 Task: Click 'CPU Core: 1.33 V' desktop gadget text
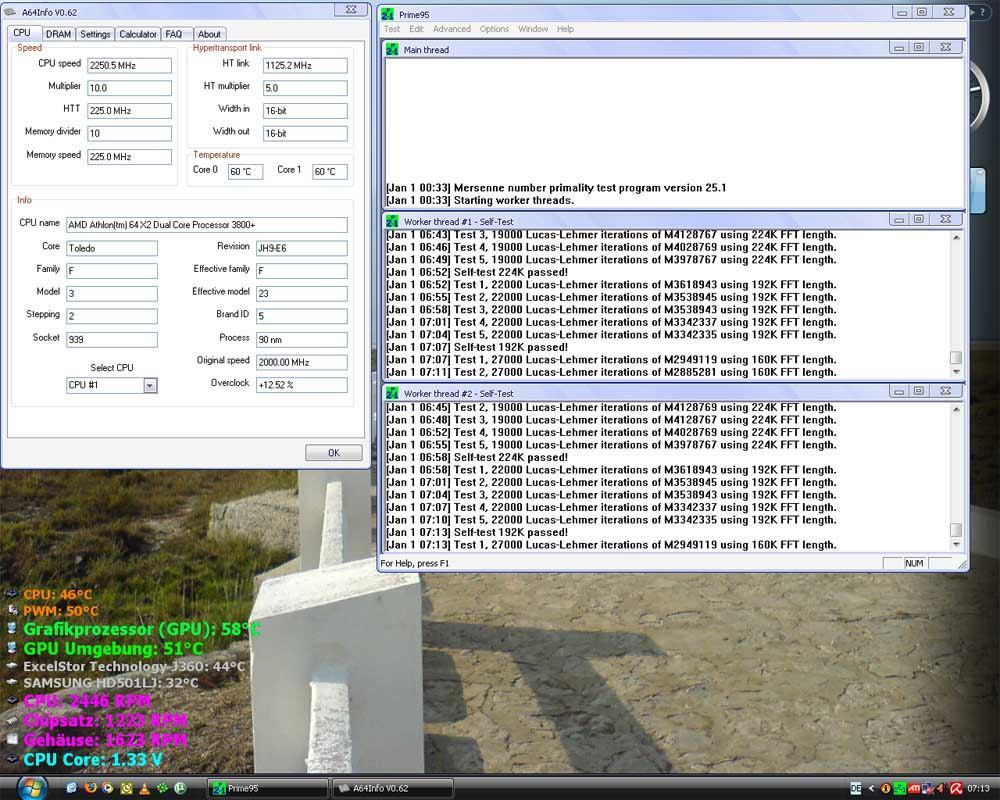[92, 760]
